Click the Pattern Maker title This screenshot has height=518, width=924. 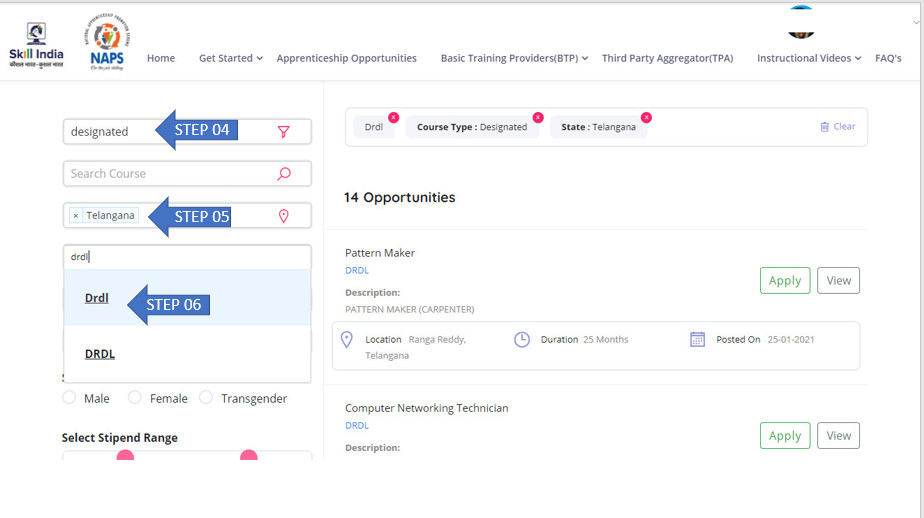coord(380,253)
